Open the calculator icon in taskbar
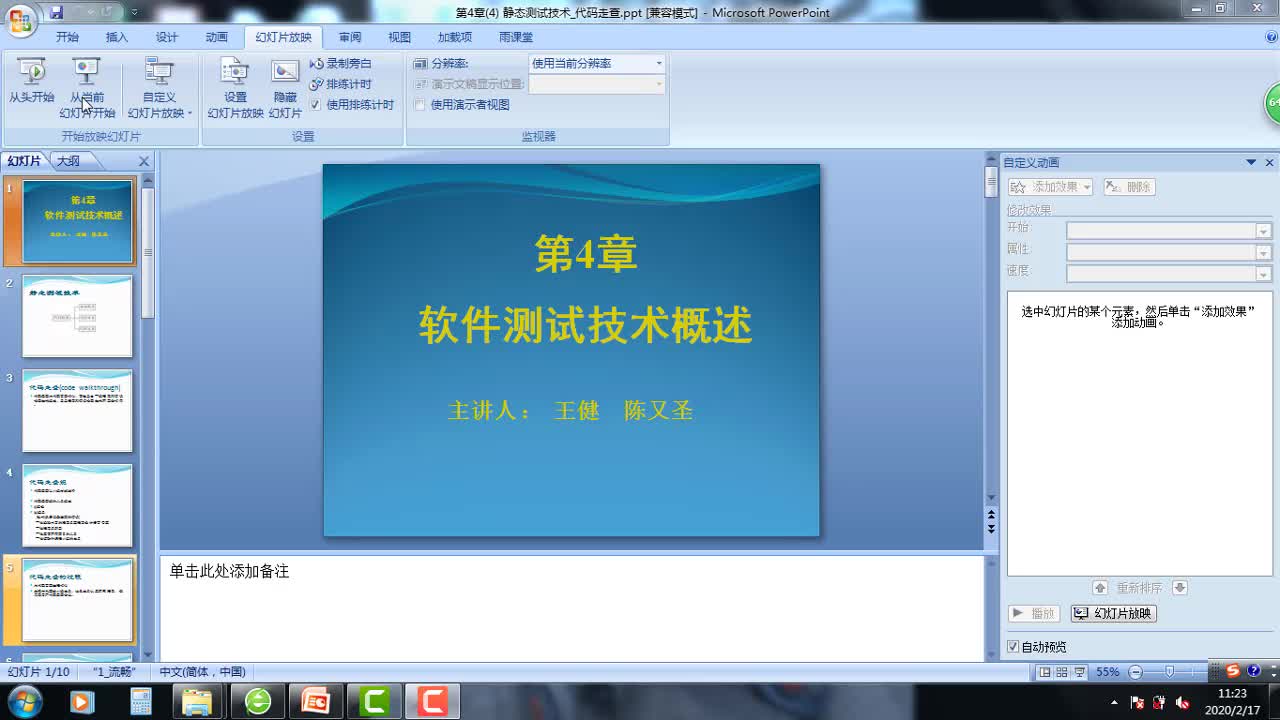1280x720 pixels. (x=141, y=701)
